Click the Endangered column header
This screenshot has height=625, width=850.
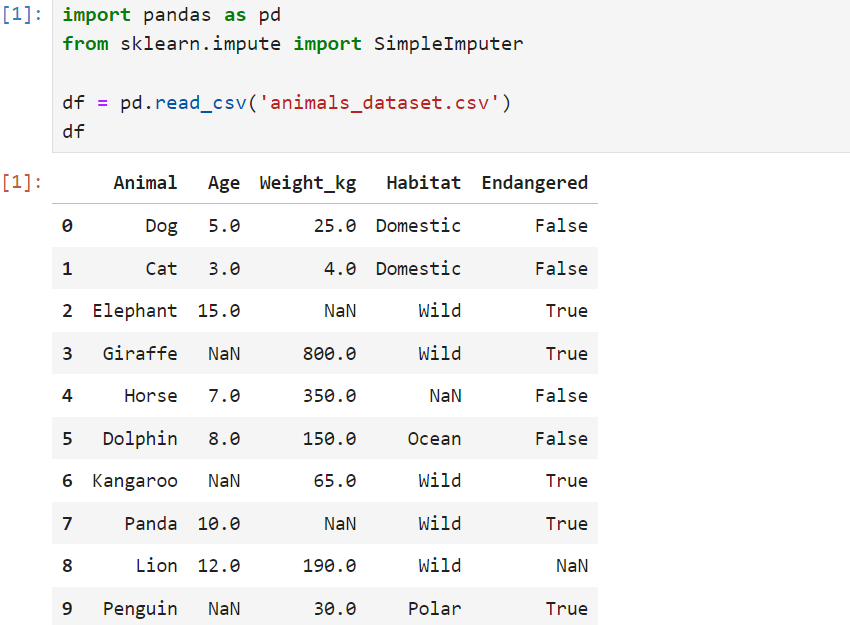click(x=534, y=183)
